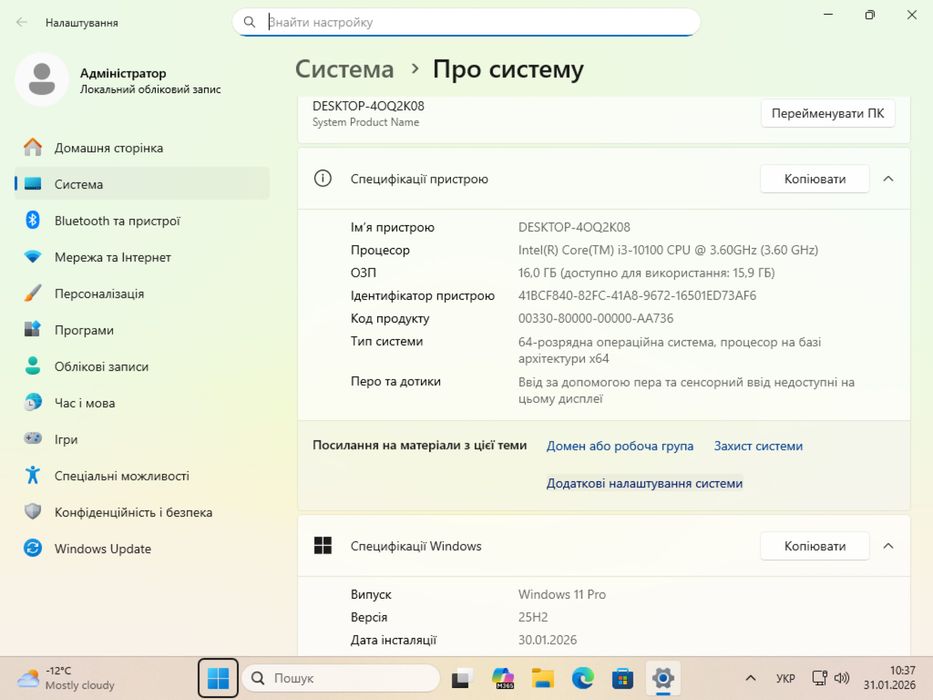
Task: Open Додаткові налаштування системи link
Action: 644,483
